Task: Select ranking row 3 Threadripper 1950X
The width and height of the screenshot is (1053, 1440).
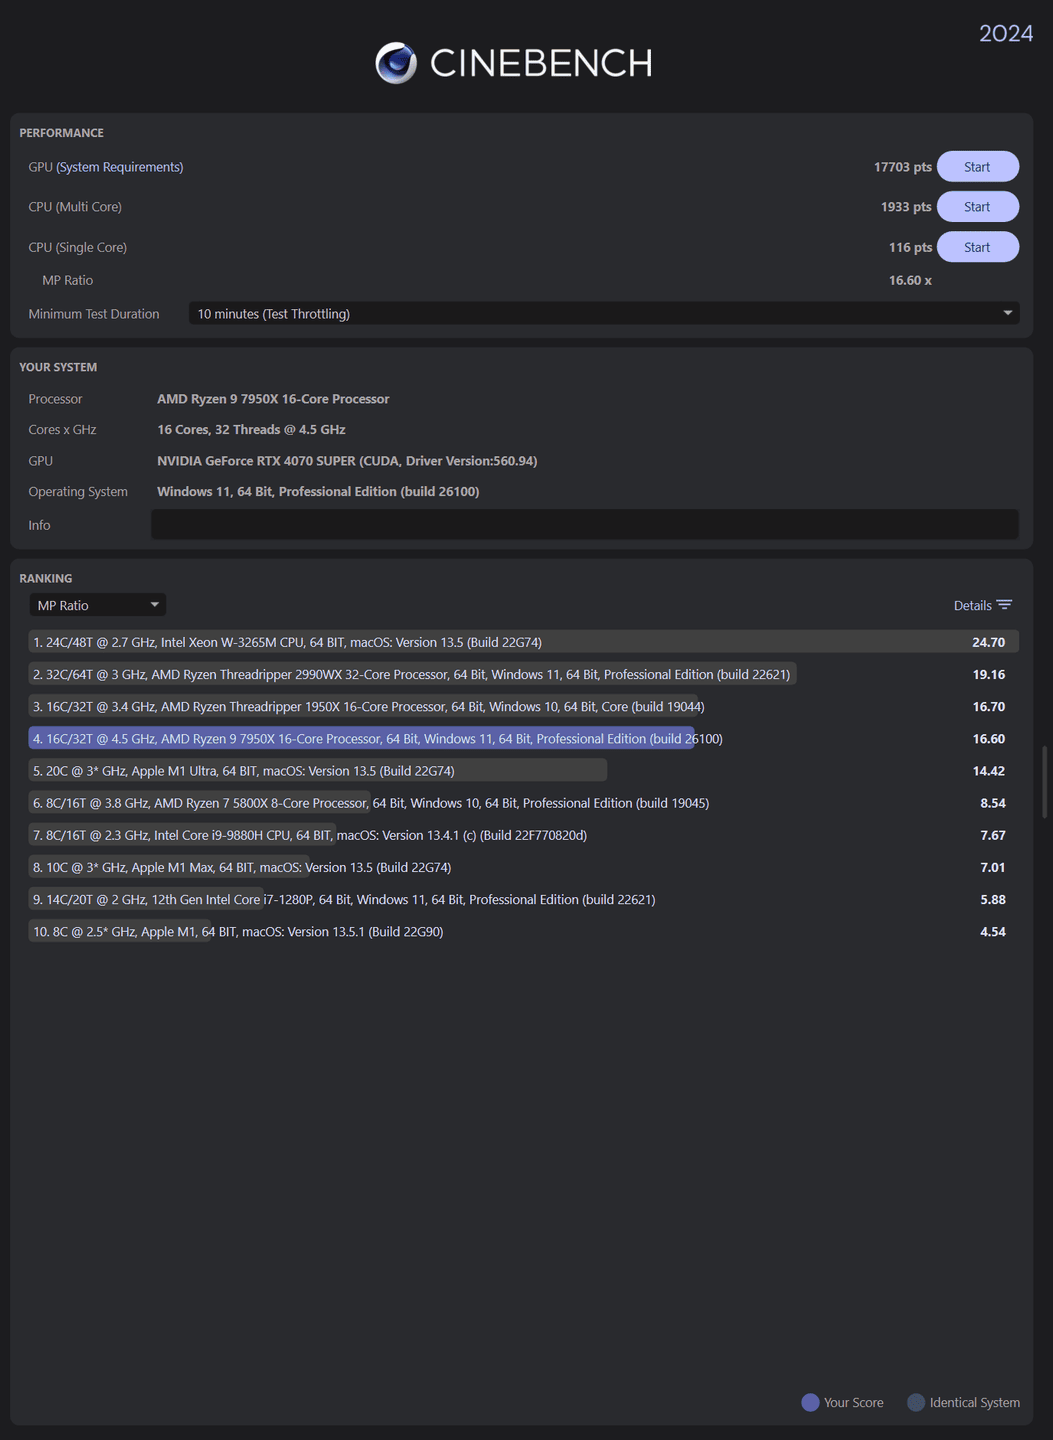Action: (x=524, y=706)
